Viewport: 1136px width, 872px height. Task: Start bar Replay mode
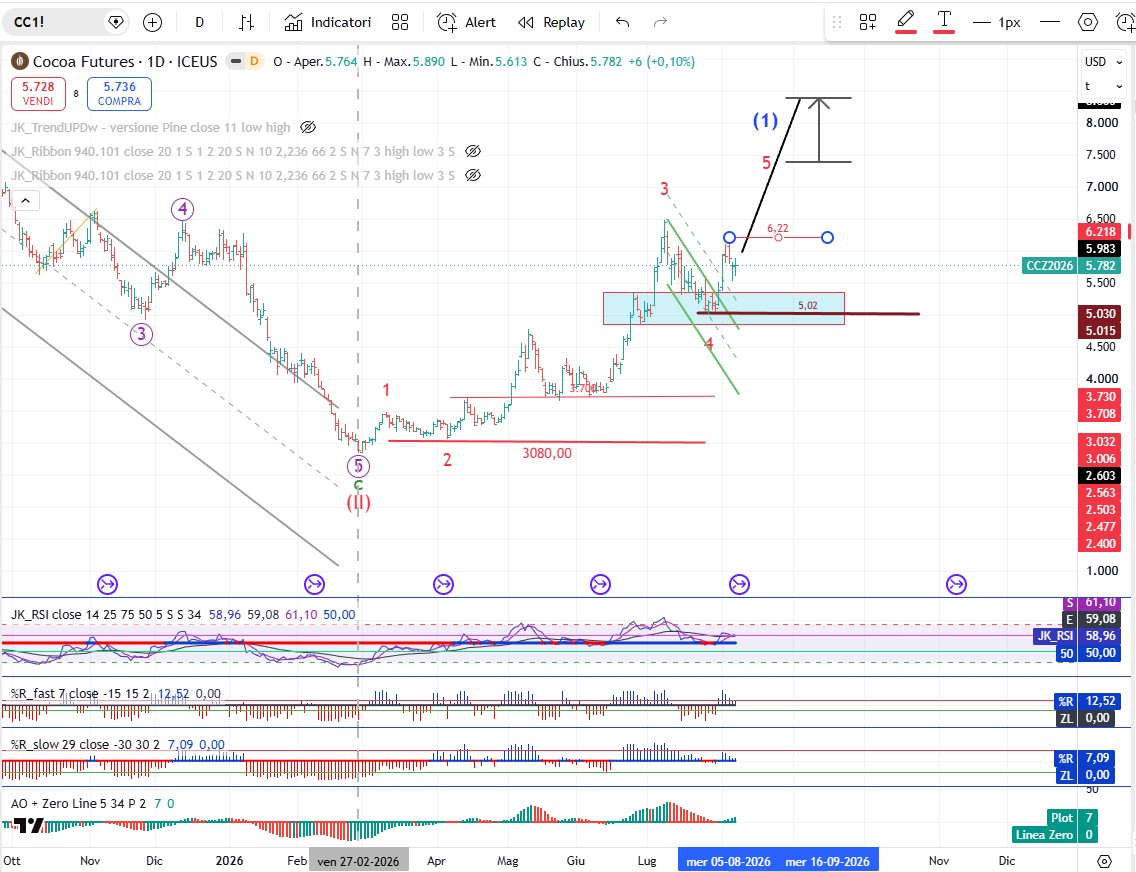(x=551, y=22)
